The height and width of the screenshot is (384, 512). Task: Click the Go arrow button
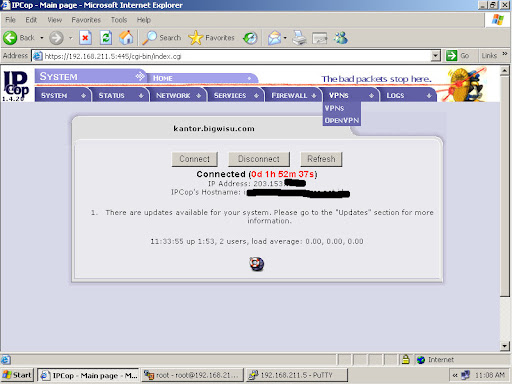point(451,56)
